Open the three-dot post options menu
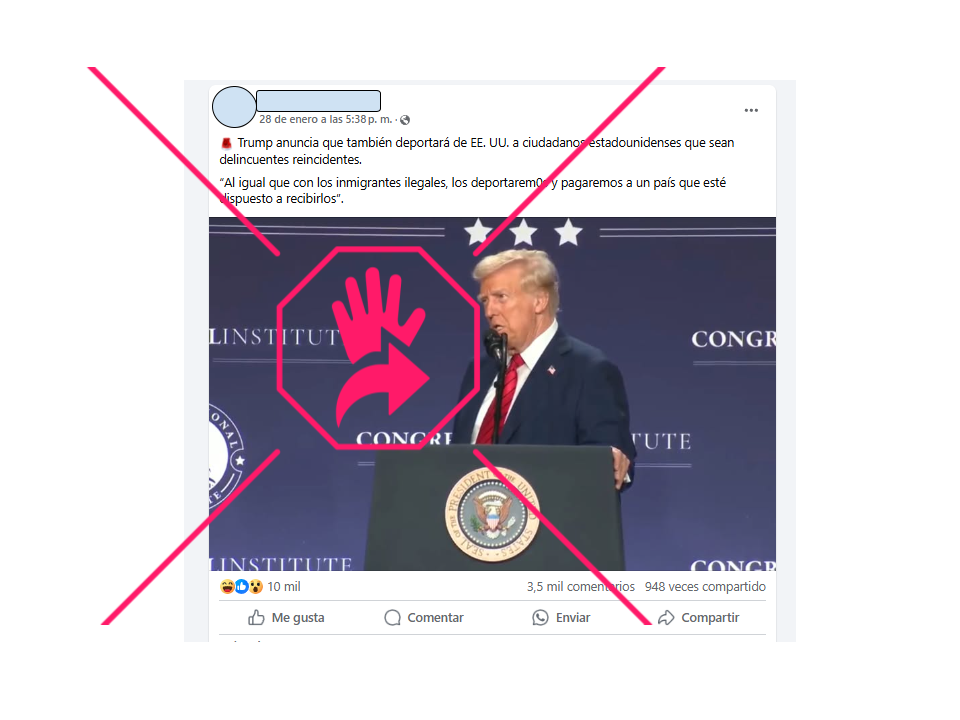Screen dimensions: 960x720 click(x=751, y=110)
